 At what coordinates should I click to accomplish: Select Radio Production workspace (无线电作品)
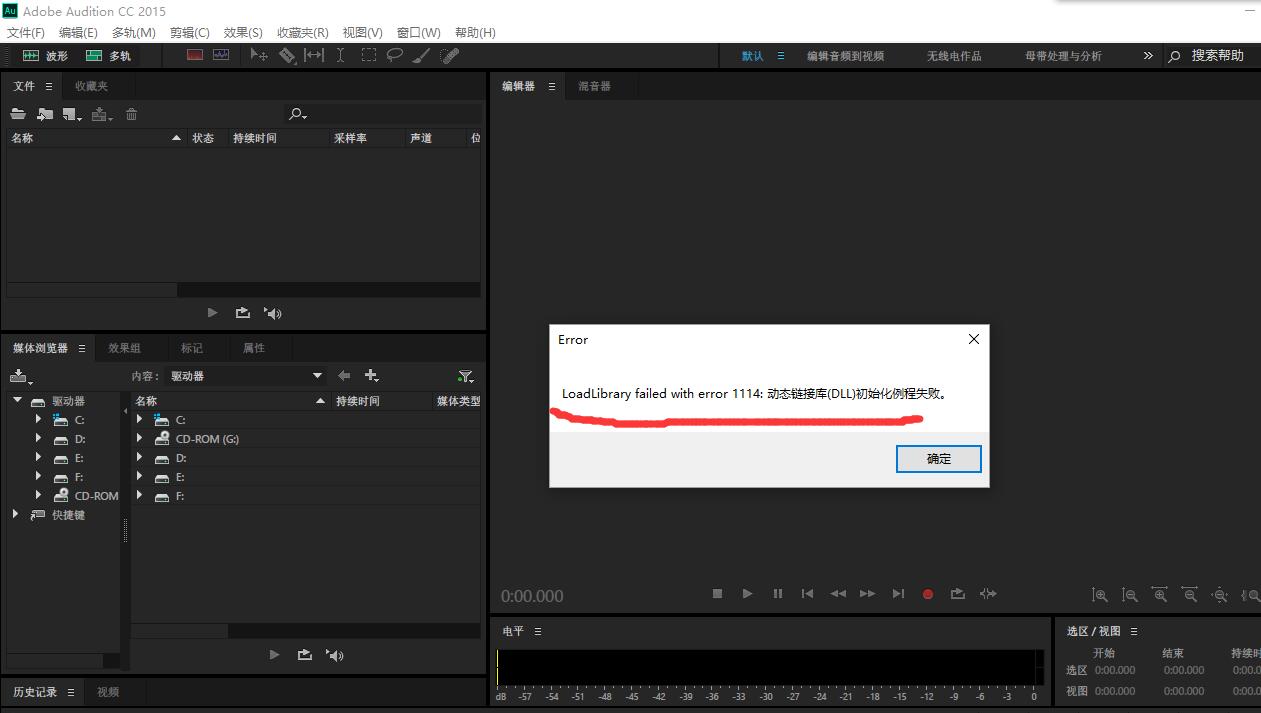pyautogui.click(x=954, y=56)
